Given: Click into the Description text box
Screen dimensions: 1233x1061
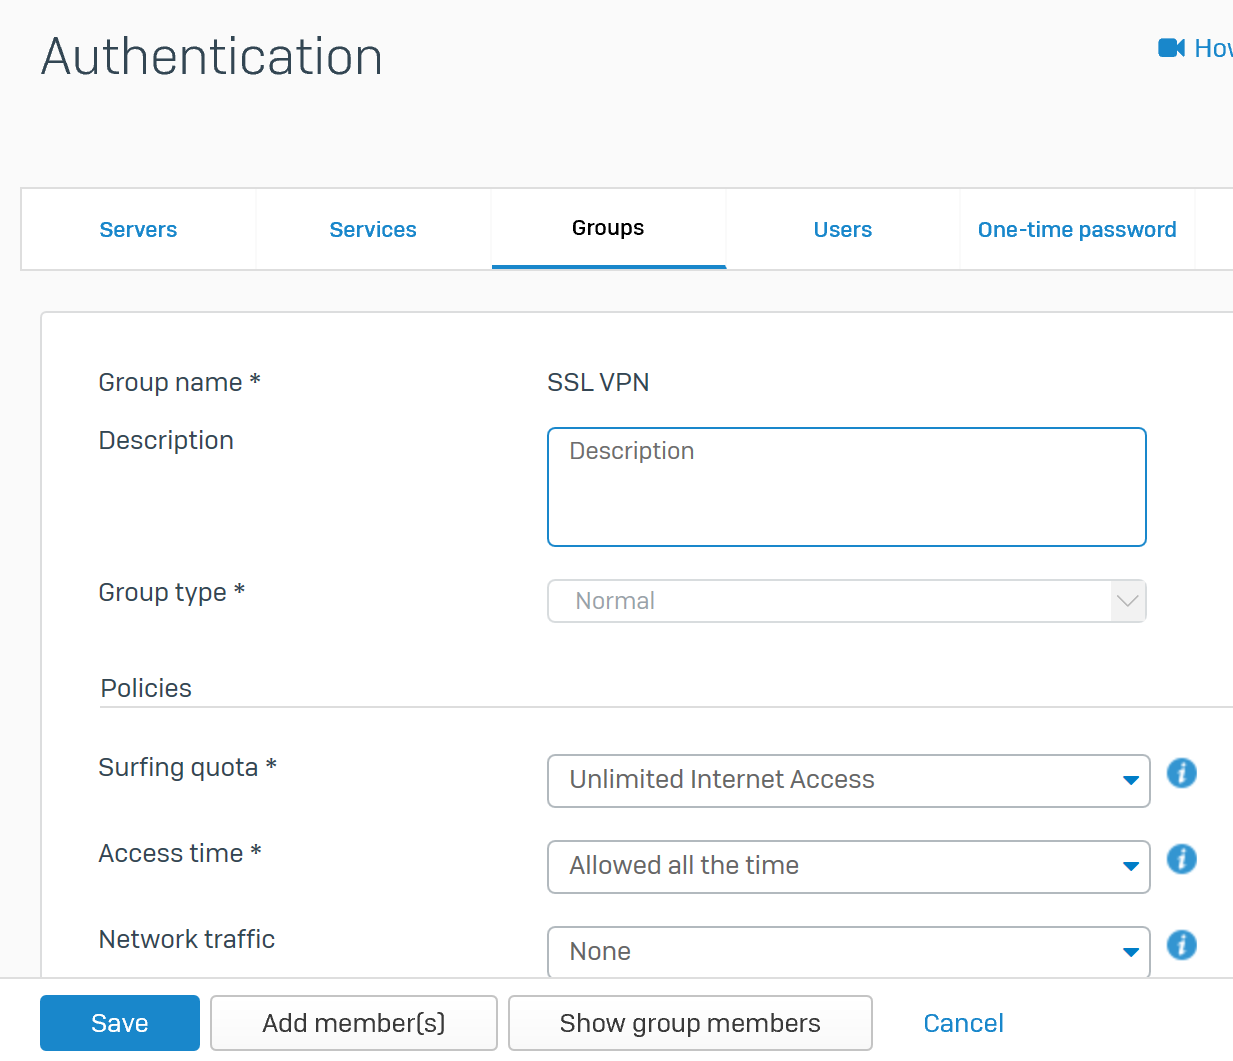Looking at the screenshot, I should tap(846, 487).
